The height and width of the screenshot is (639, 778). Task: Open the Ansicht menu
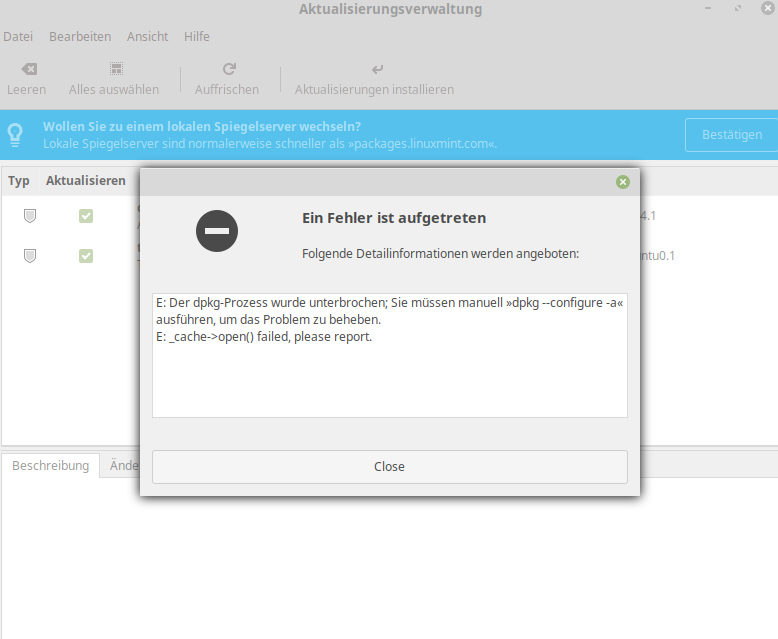tap(147, 37)
